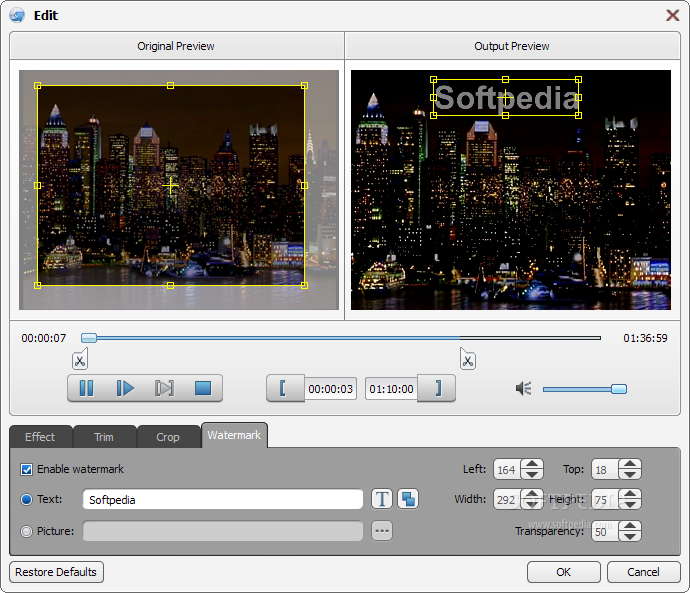Confirm edits with OK button
This screenshot has width=690, height=593.
564,572
